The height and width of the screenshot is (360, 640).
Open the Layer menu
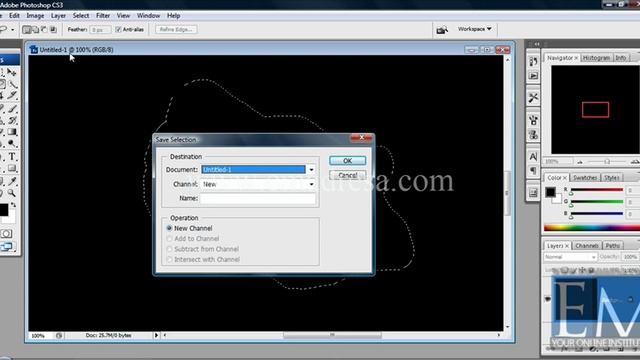58,16
